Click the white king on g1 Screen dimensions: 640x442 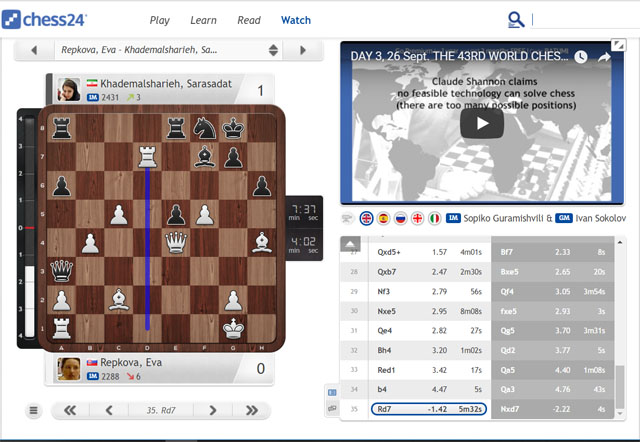coord(233,328)
